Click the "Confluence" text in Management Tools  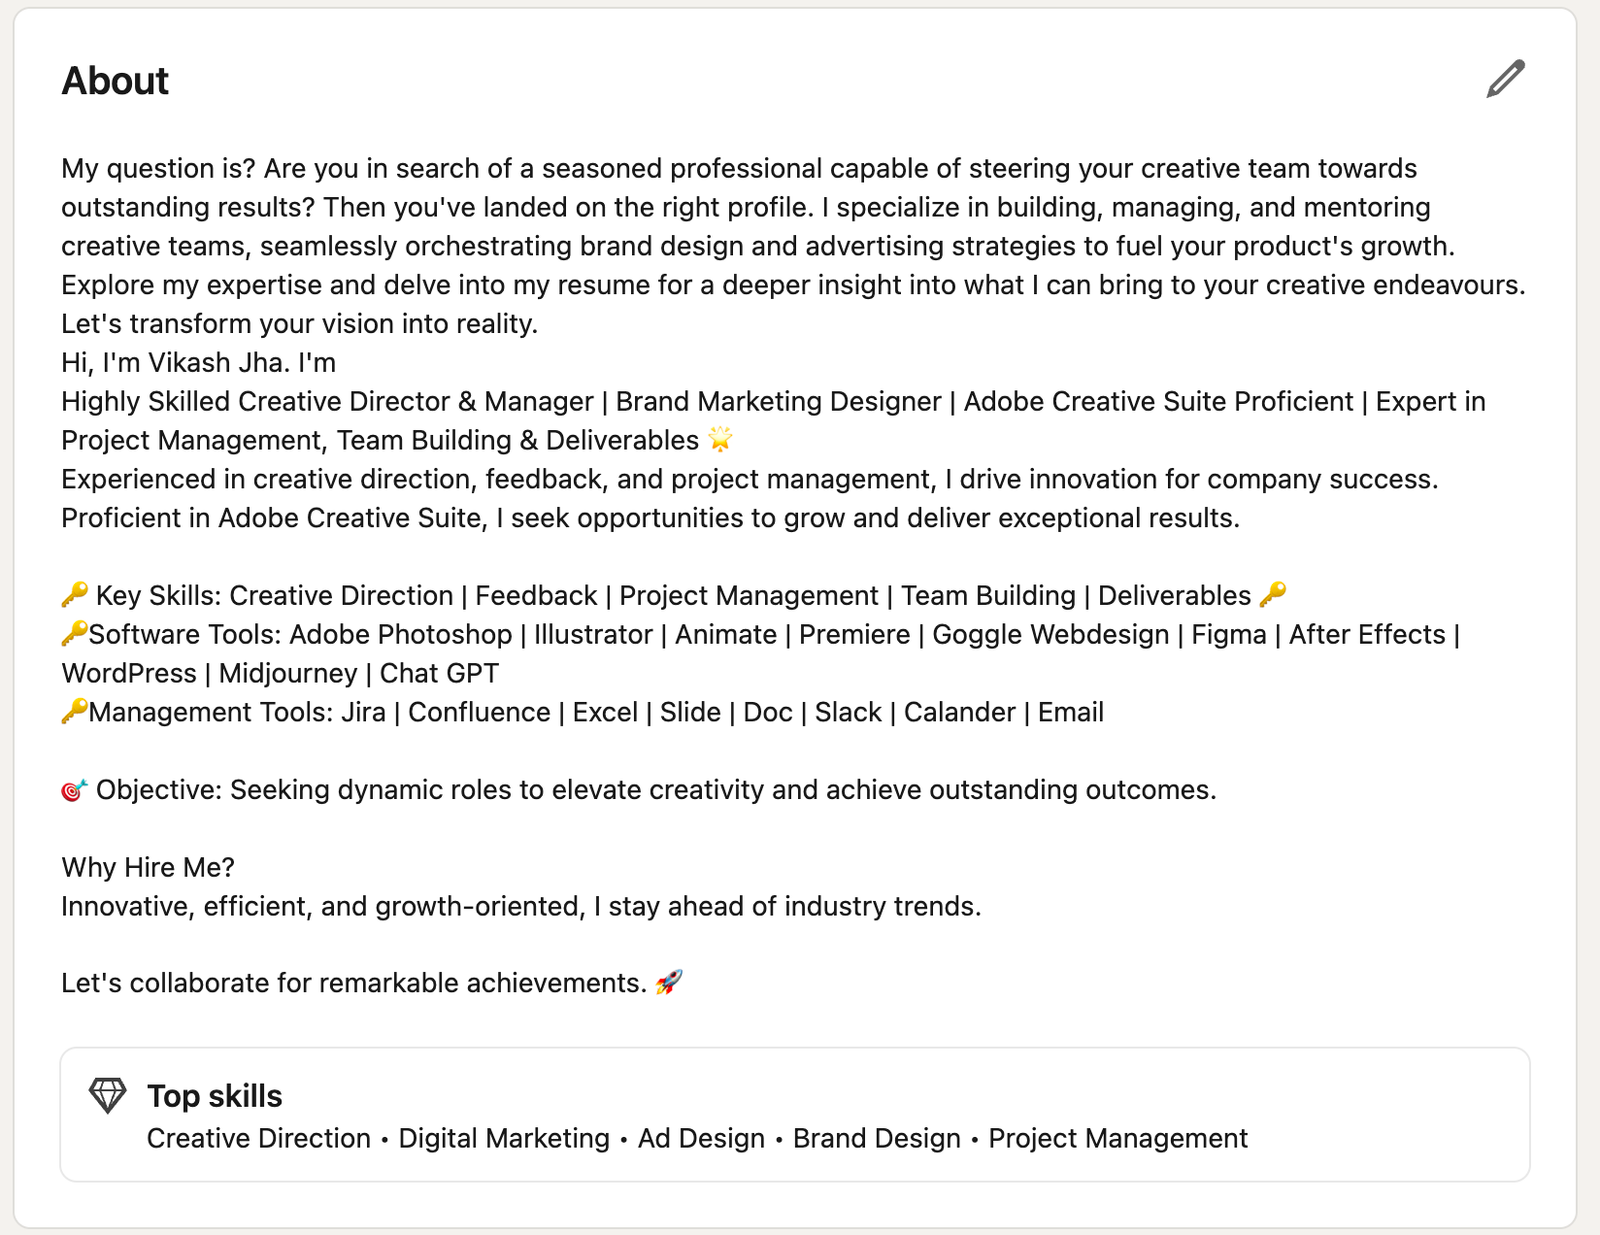coord(479,712)
